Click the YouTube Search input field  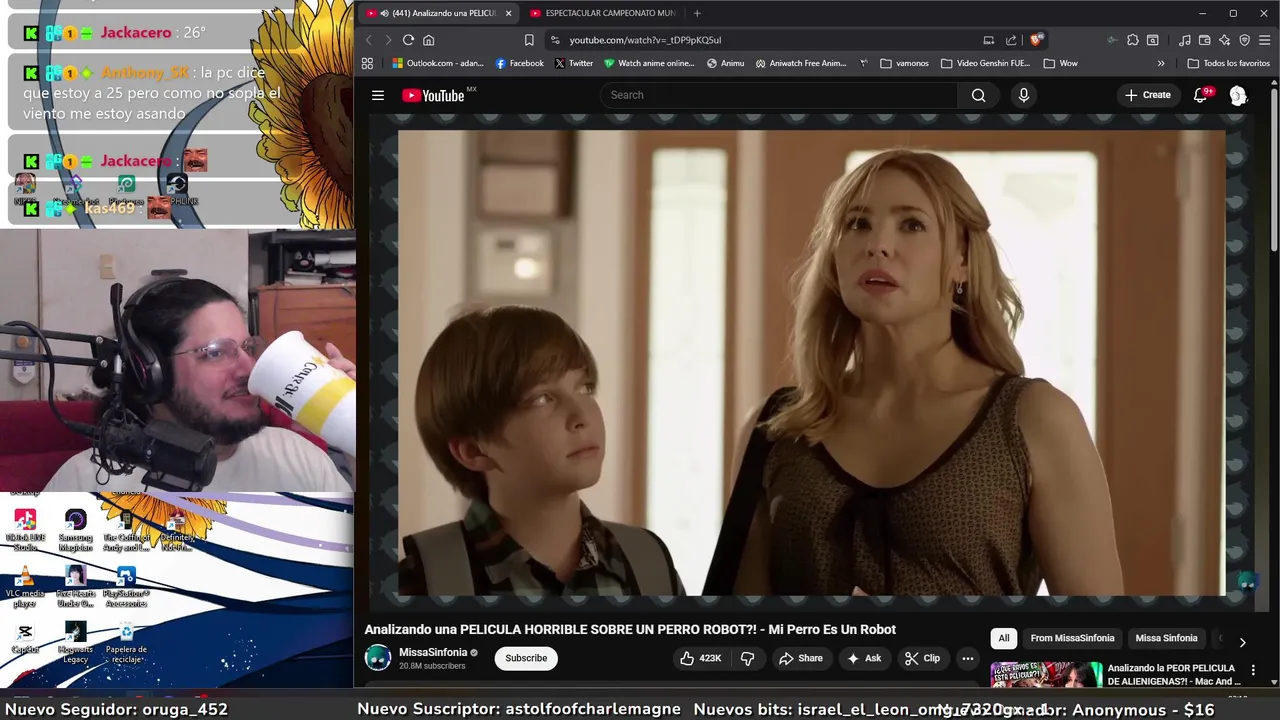[779, 95]
